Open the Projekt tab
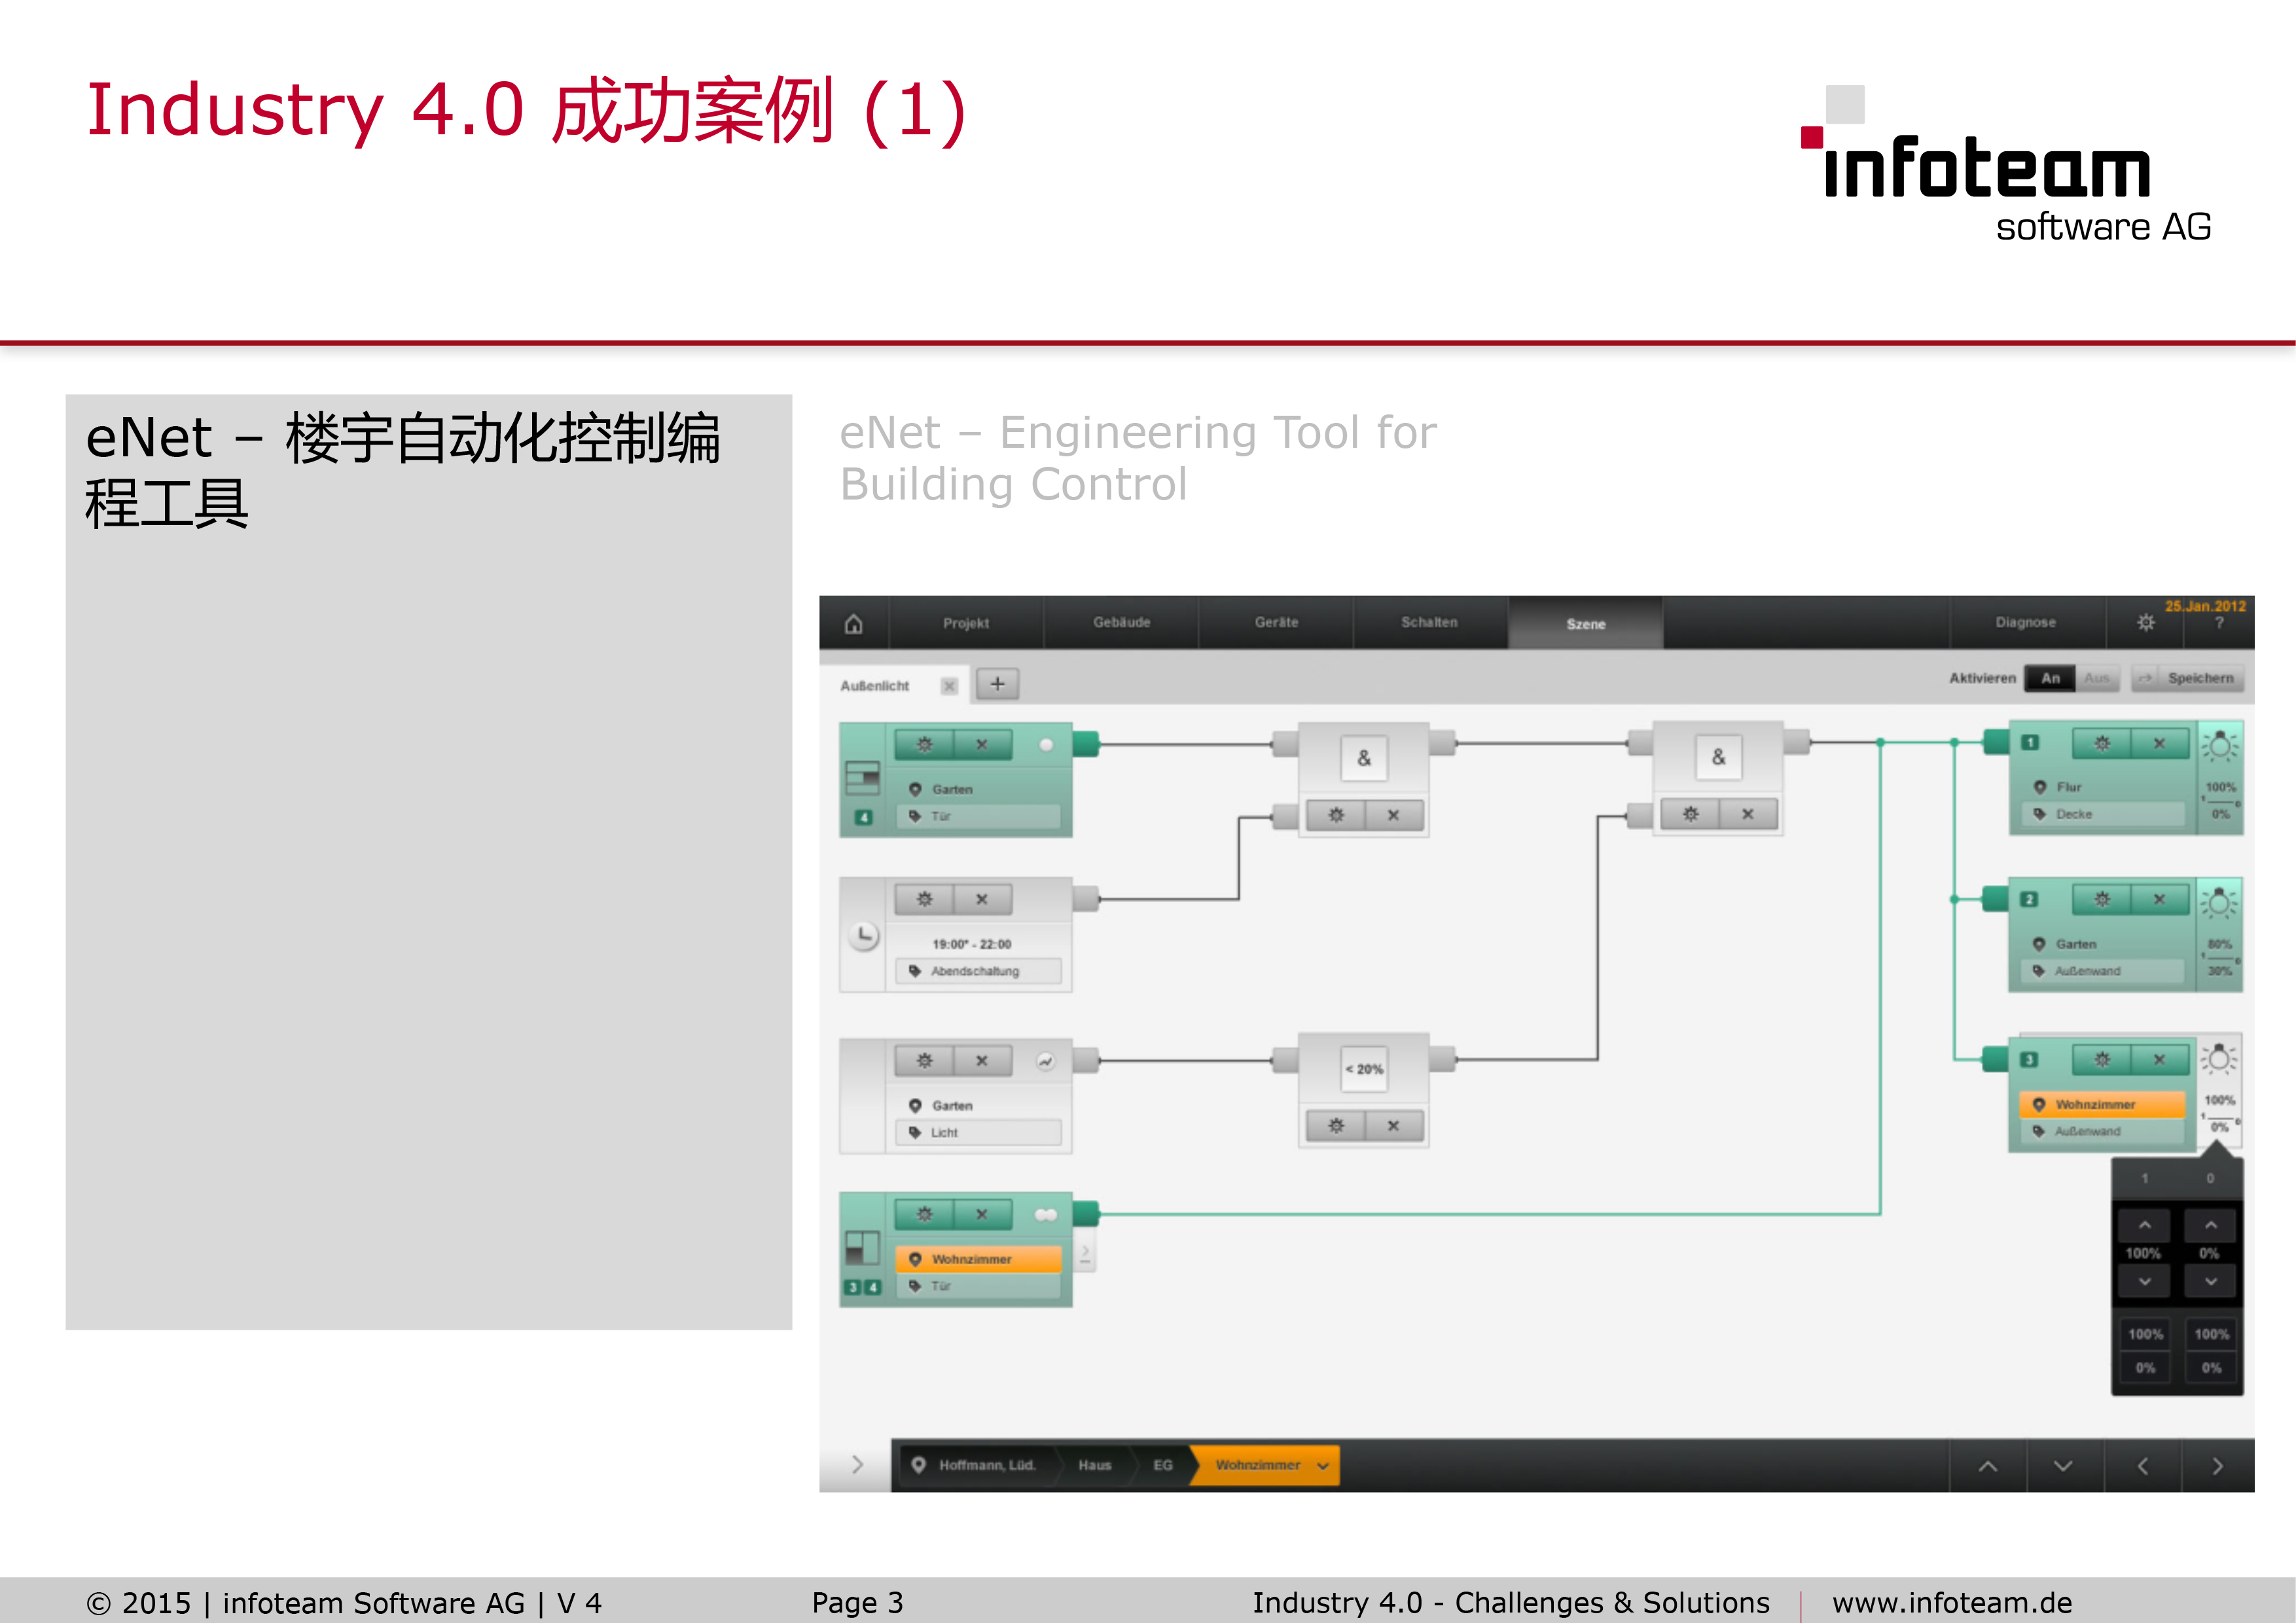Viewport: 2296px width, 1623px height. tap(965, 623)
